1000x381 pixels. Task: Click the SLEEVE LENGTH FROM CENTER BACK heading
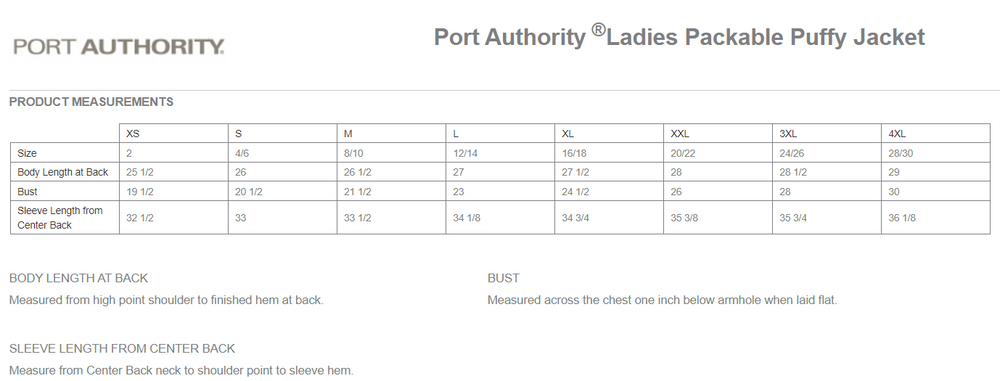pyautogui.click(x=122, y=348)
